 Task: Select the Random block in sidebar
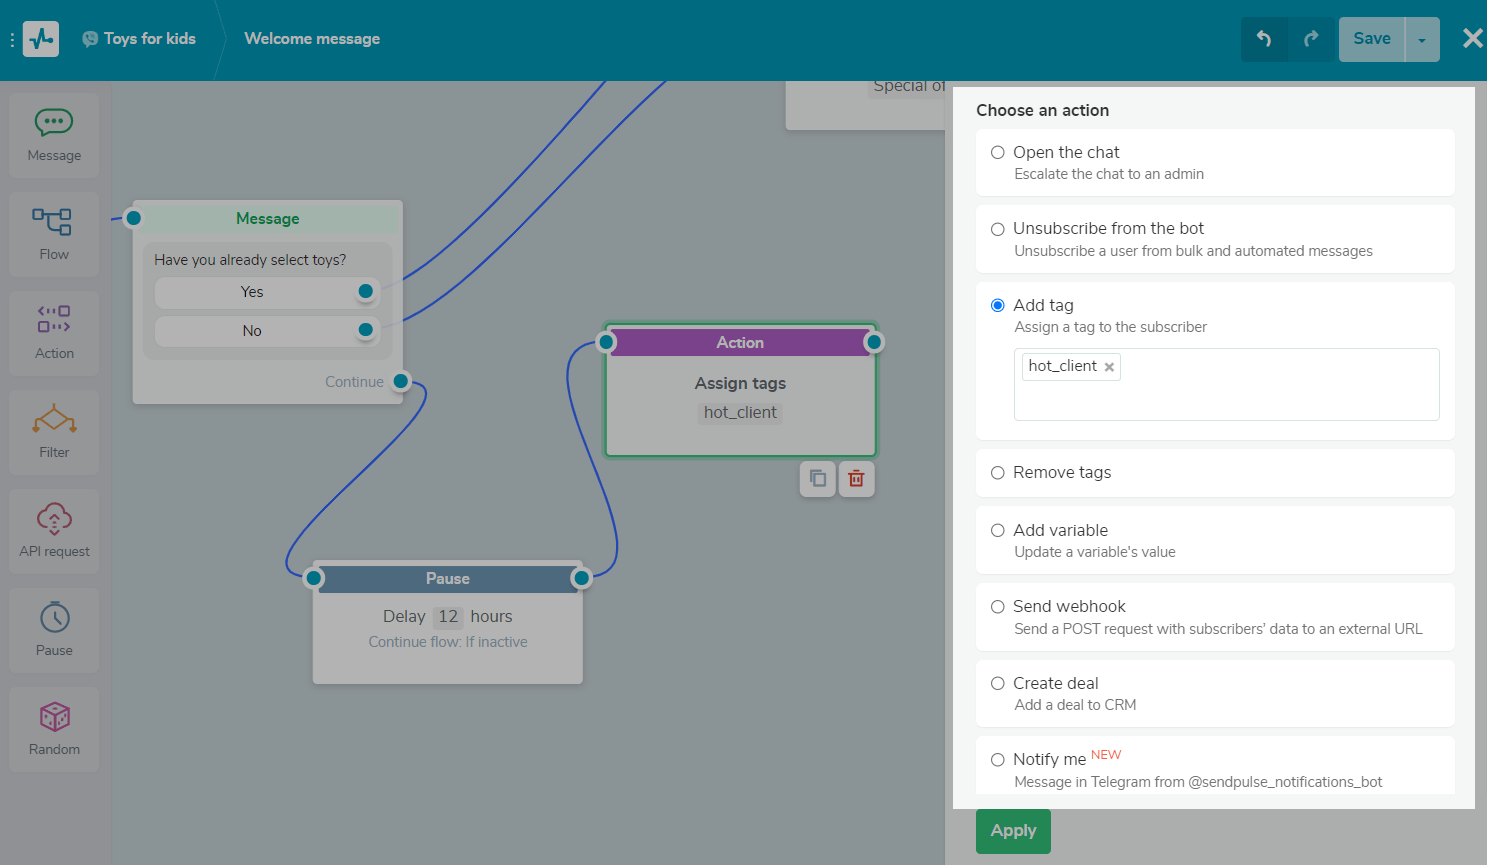click(54, 729)
